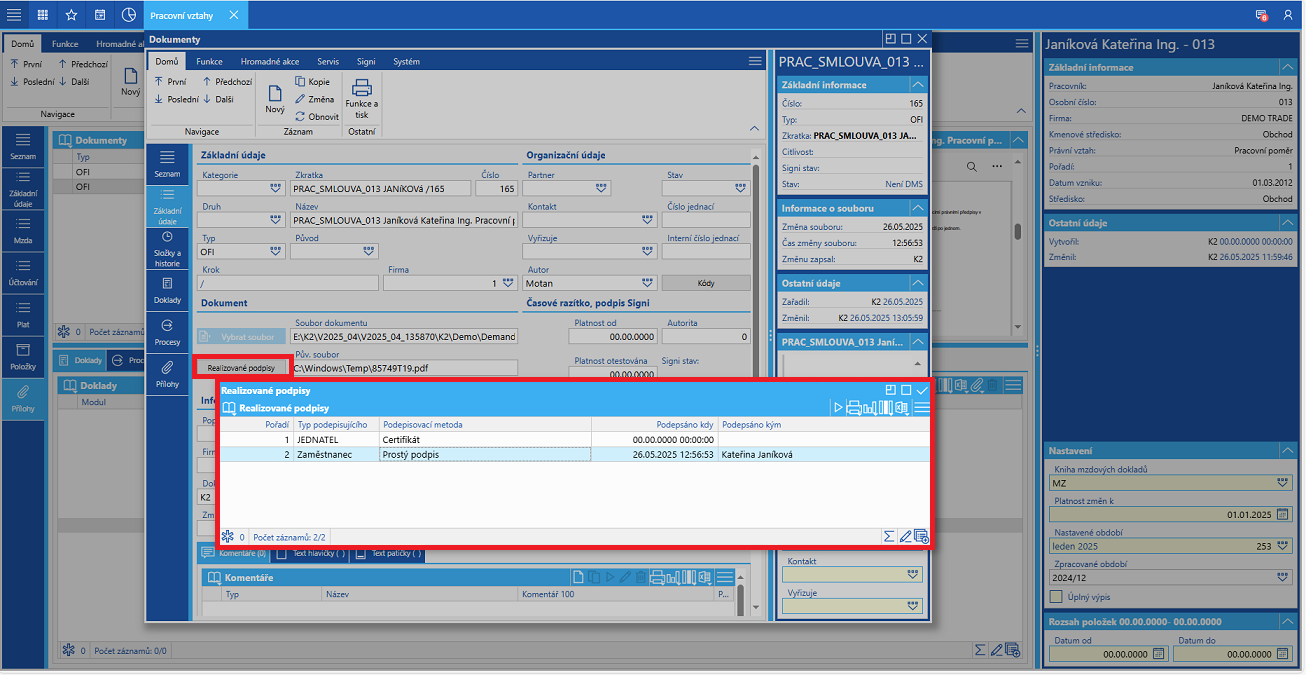Viewport: 1306px width, 675px height.
Task: Open Účtování in main window sidebar
Action: click(23, 274)
